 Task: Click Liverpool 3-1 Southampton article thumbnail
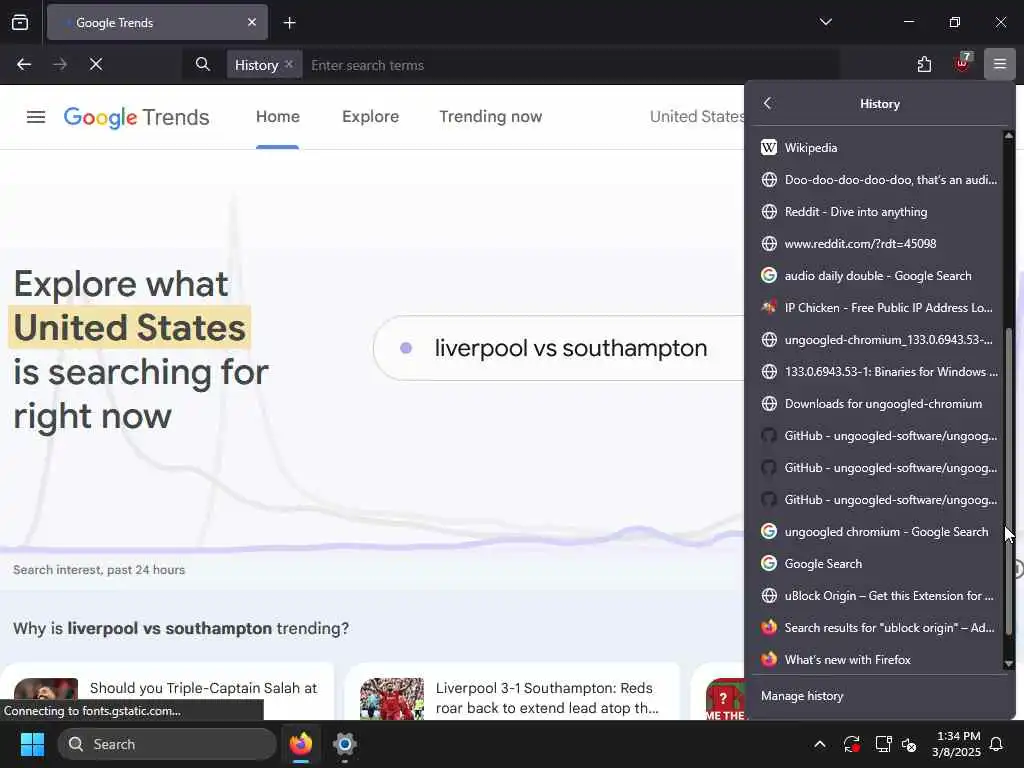[392, 699]
